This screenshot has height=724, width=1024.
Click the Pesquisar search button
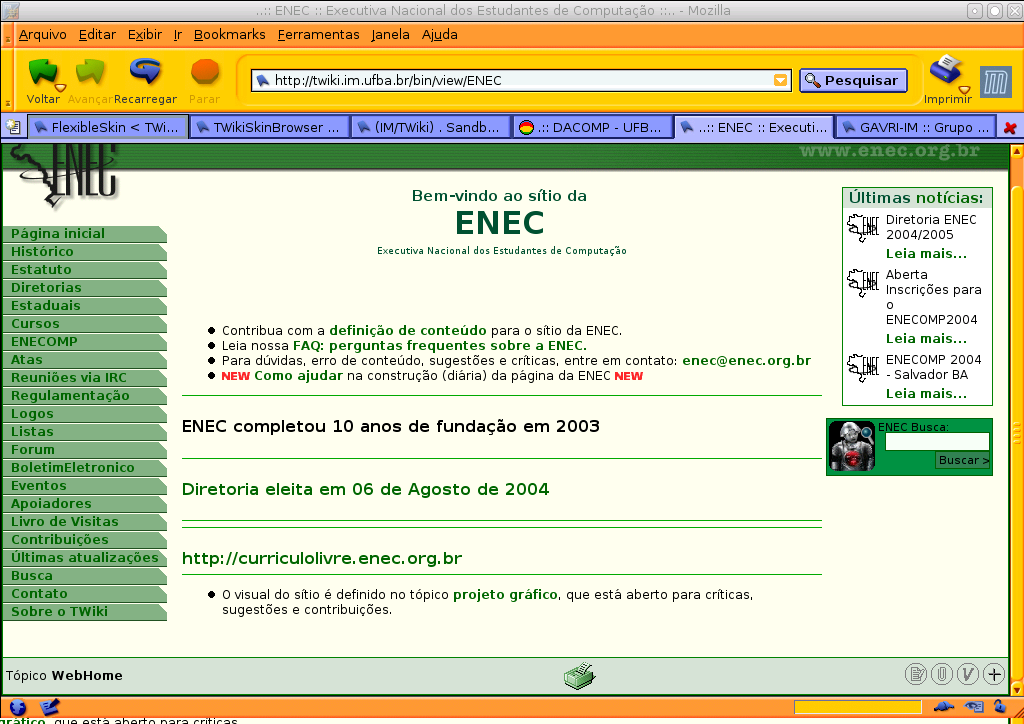pyautogui.click(x=852, y=81)
